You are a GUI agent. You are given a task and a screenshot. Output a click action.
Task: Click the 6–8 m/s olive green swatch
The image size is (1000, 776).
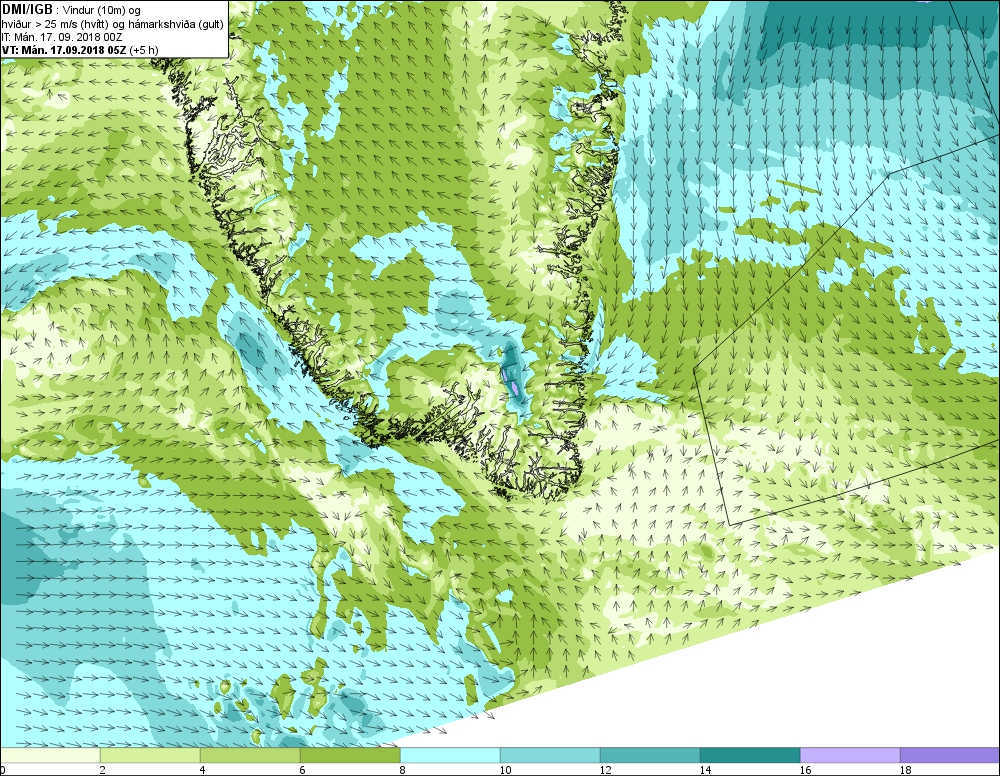coord(350,755)
